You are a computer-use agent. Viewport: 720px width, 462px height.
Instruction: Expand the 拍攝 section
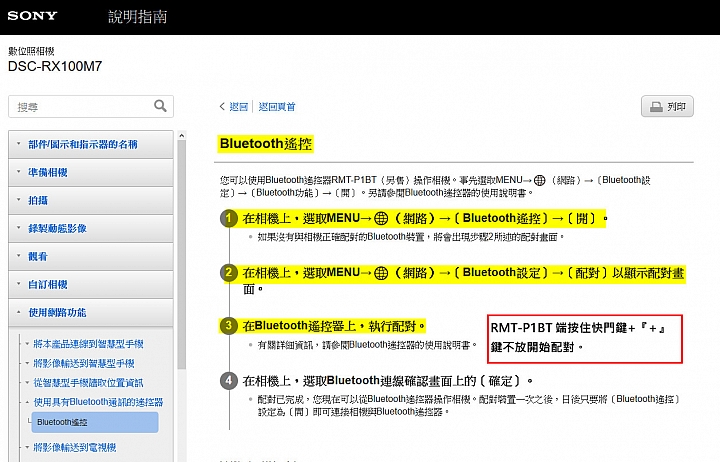pos(90,200)
